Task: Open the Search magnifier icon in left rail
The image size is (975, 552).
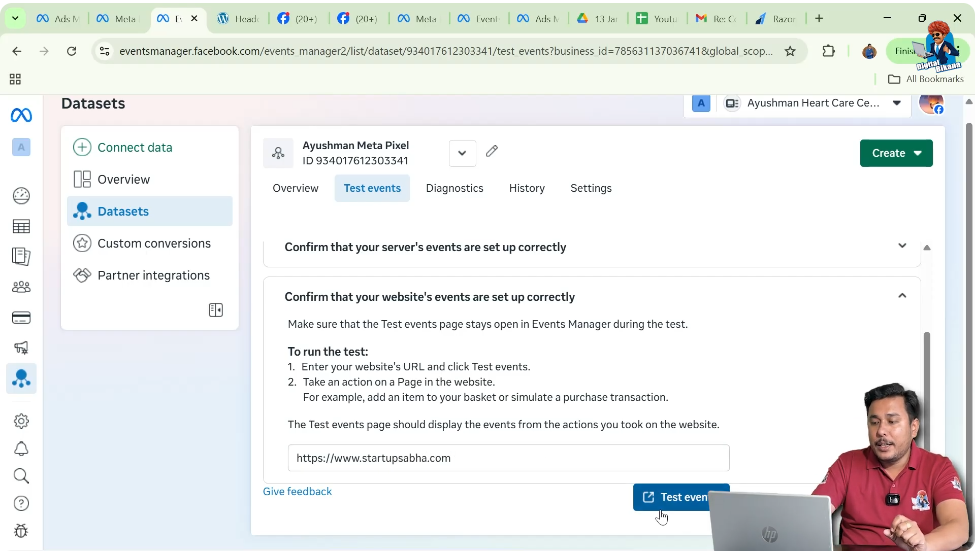Action: tap(21, 476)
